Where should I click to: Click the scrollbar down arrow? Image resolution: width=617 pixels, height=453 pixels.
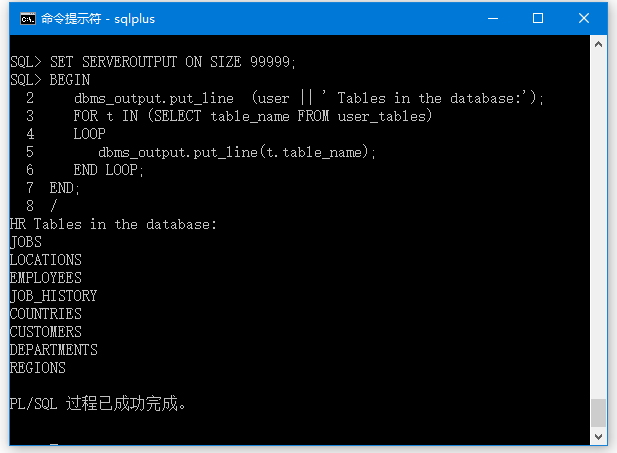point(599,436)
